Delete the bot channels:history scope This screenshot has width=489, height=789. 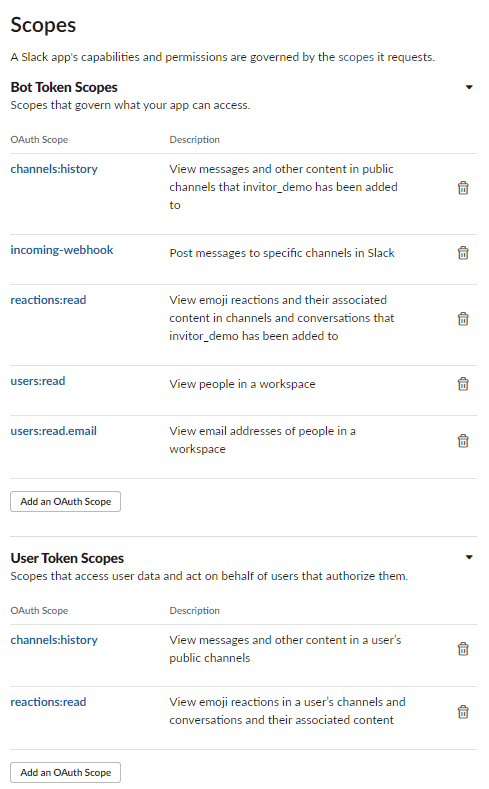click(463, 188)
